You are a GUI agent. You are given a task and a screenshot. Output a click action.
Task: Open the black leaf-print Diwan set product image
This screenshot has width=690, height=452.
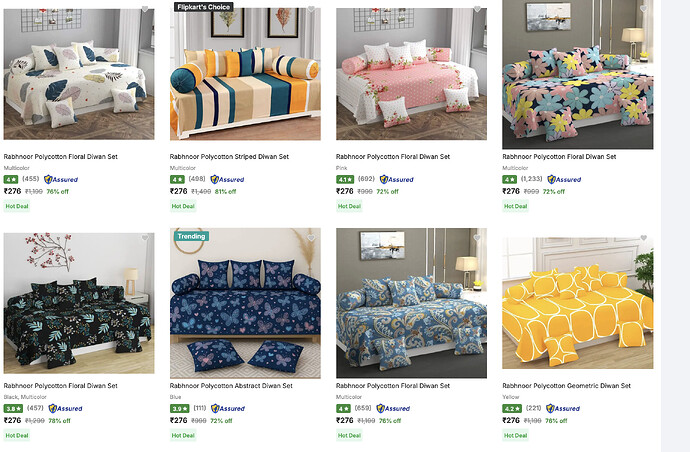79,303
